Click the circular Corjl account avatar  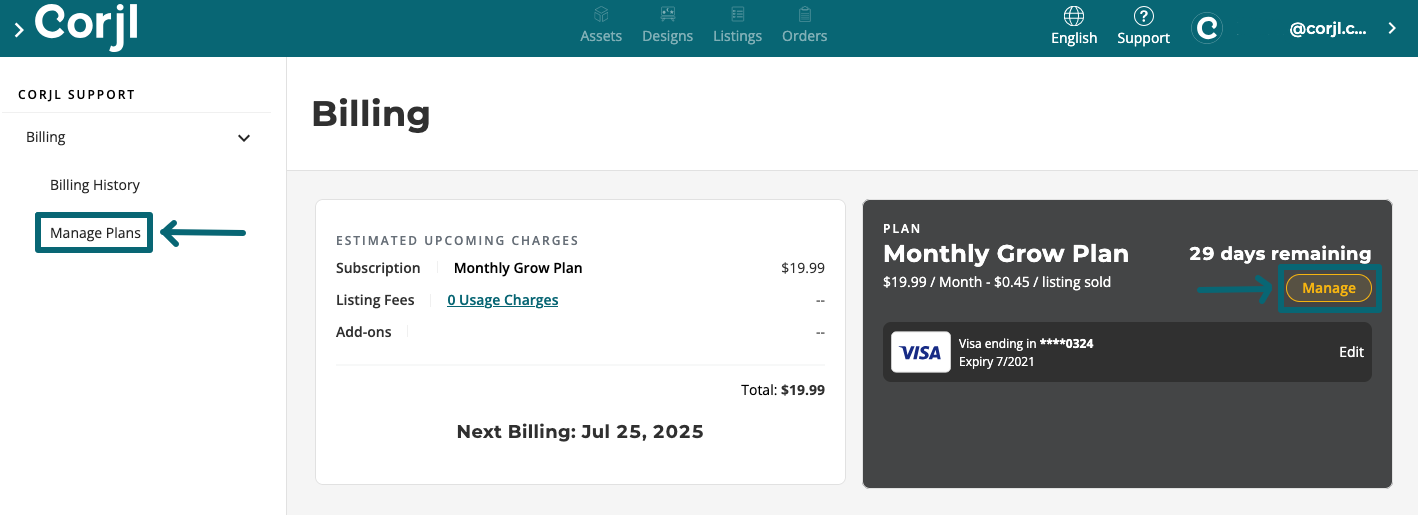coord(1208,28)
